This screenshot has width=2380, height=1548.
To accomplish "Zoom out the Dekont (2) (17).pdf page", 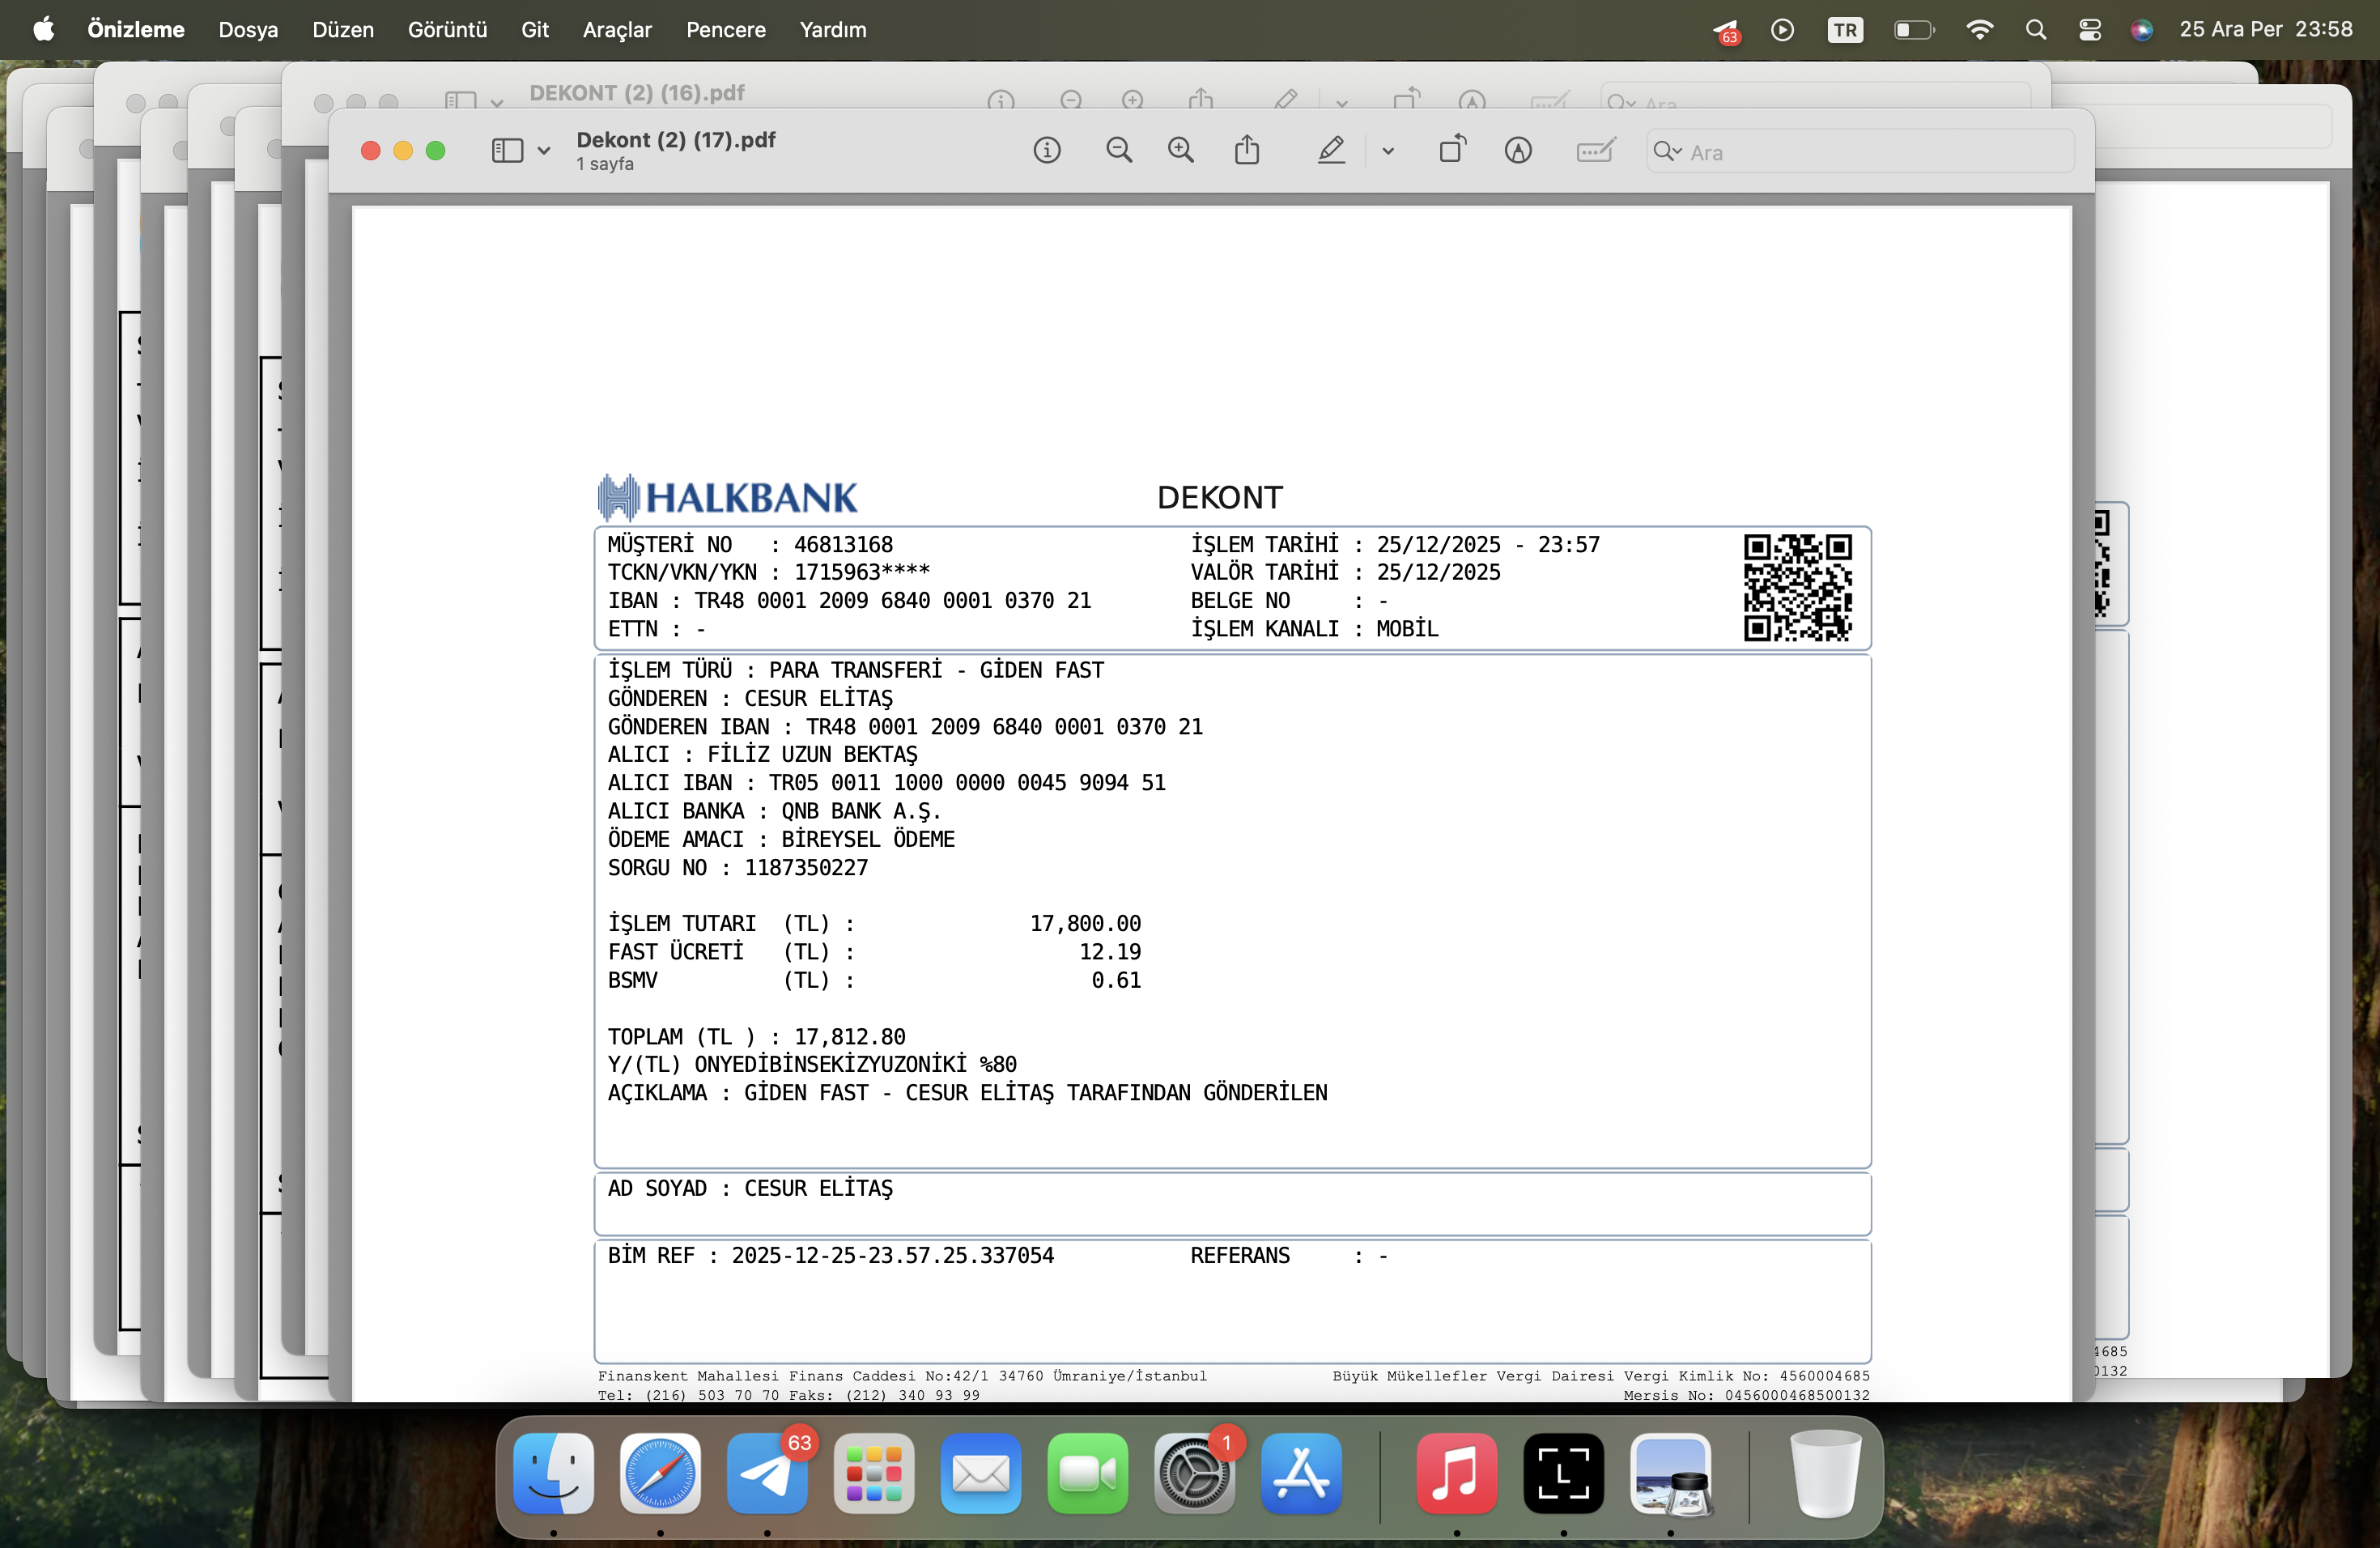I will point(1119,151).
